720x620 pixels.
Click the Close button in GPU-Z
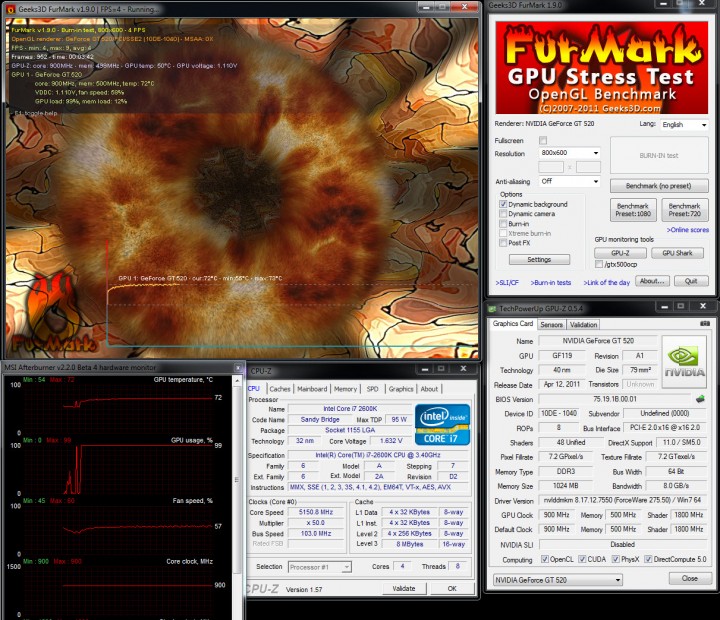point(690,578)
